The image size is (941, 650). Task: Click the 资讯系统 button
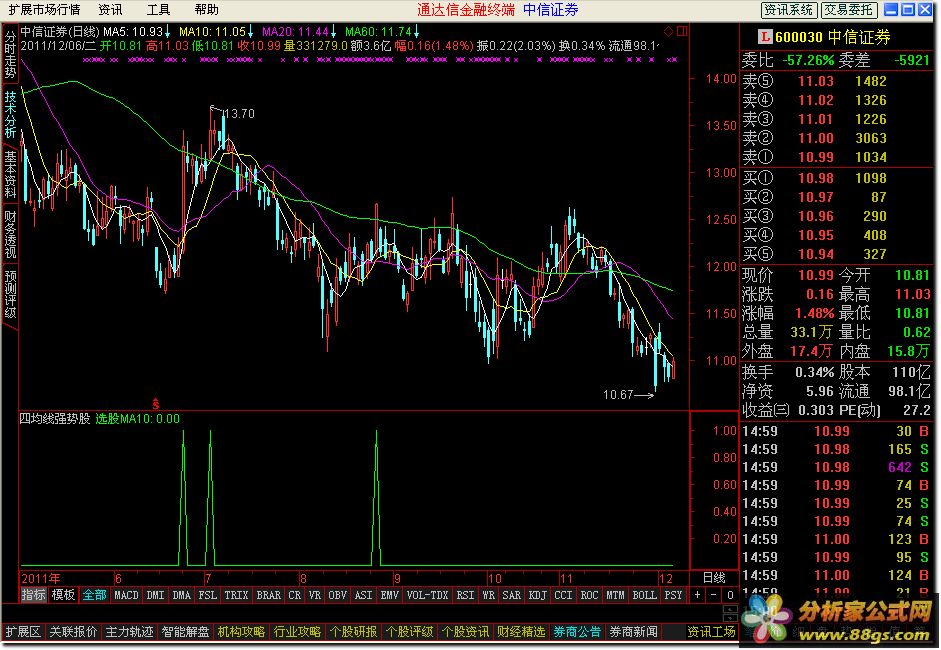coord(789,10)
